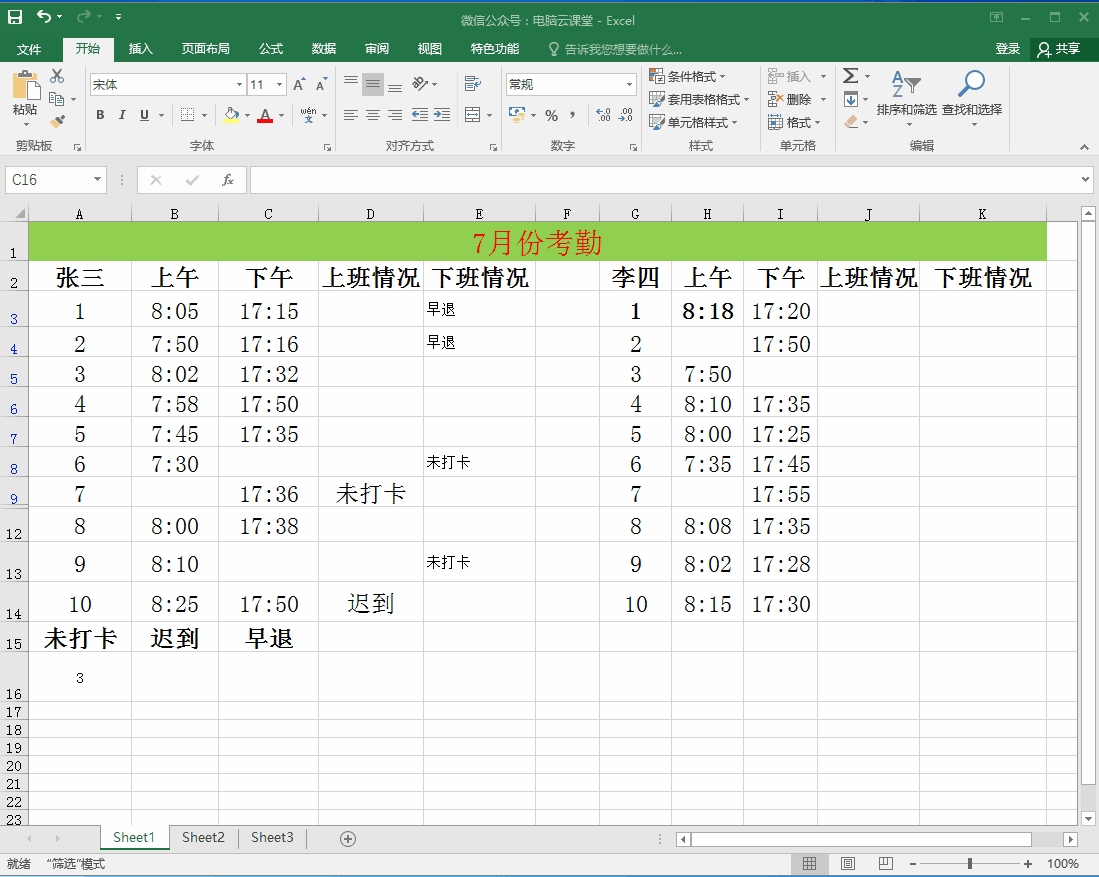Image resolution: width=1099 pixels, height=877 pixels.
Task: Click the Fill down icon
Action: point(851,99)
